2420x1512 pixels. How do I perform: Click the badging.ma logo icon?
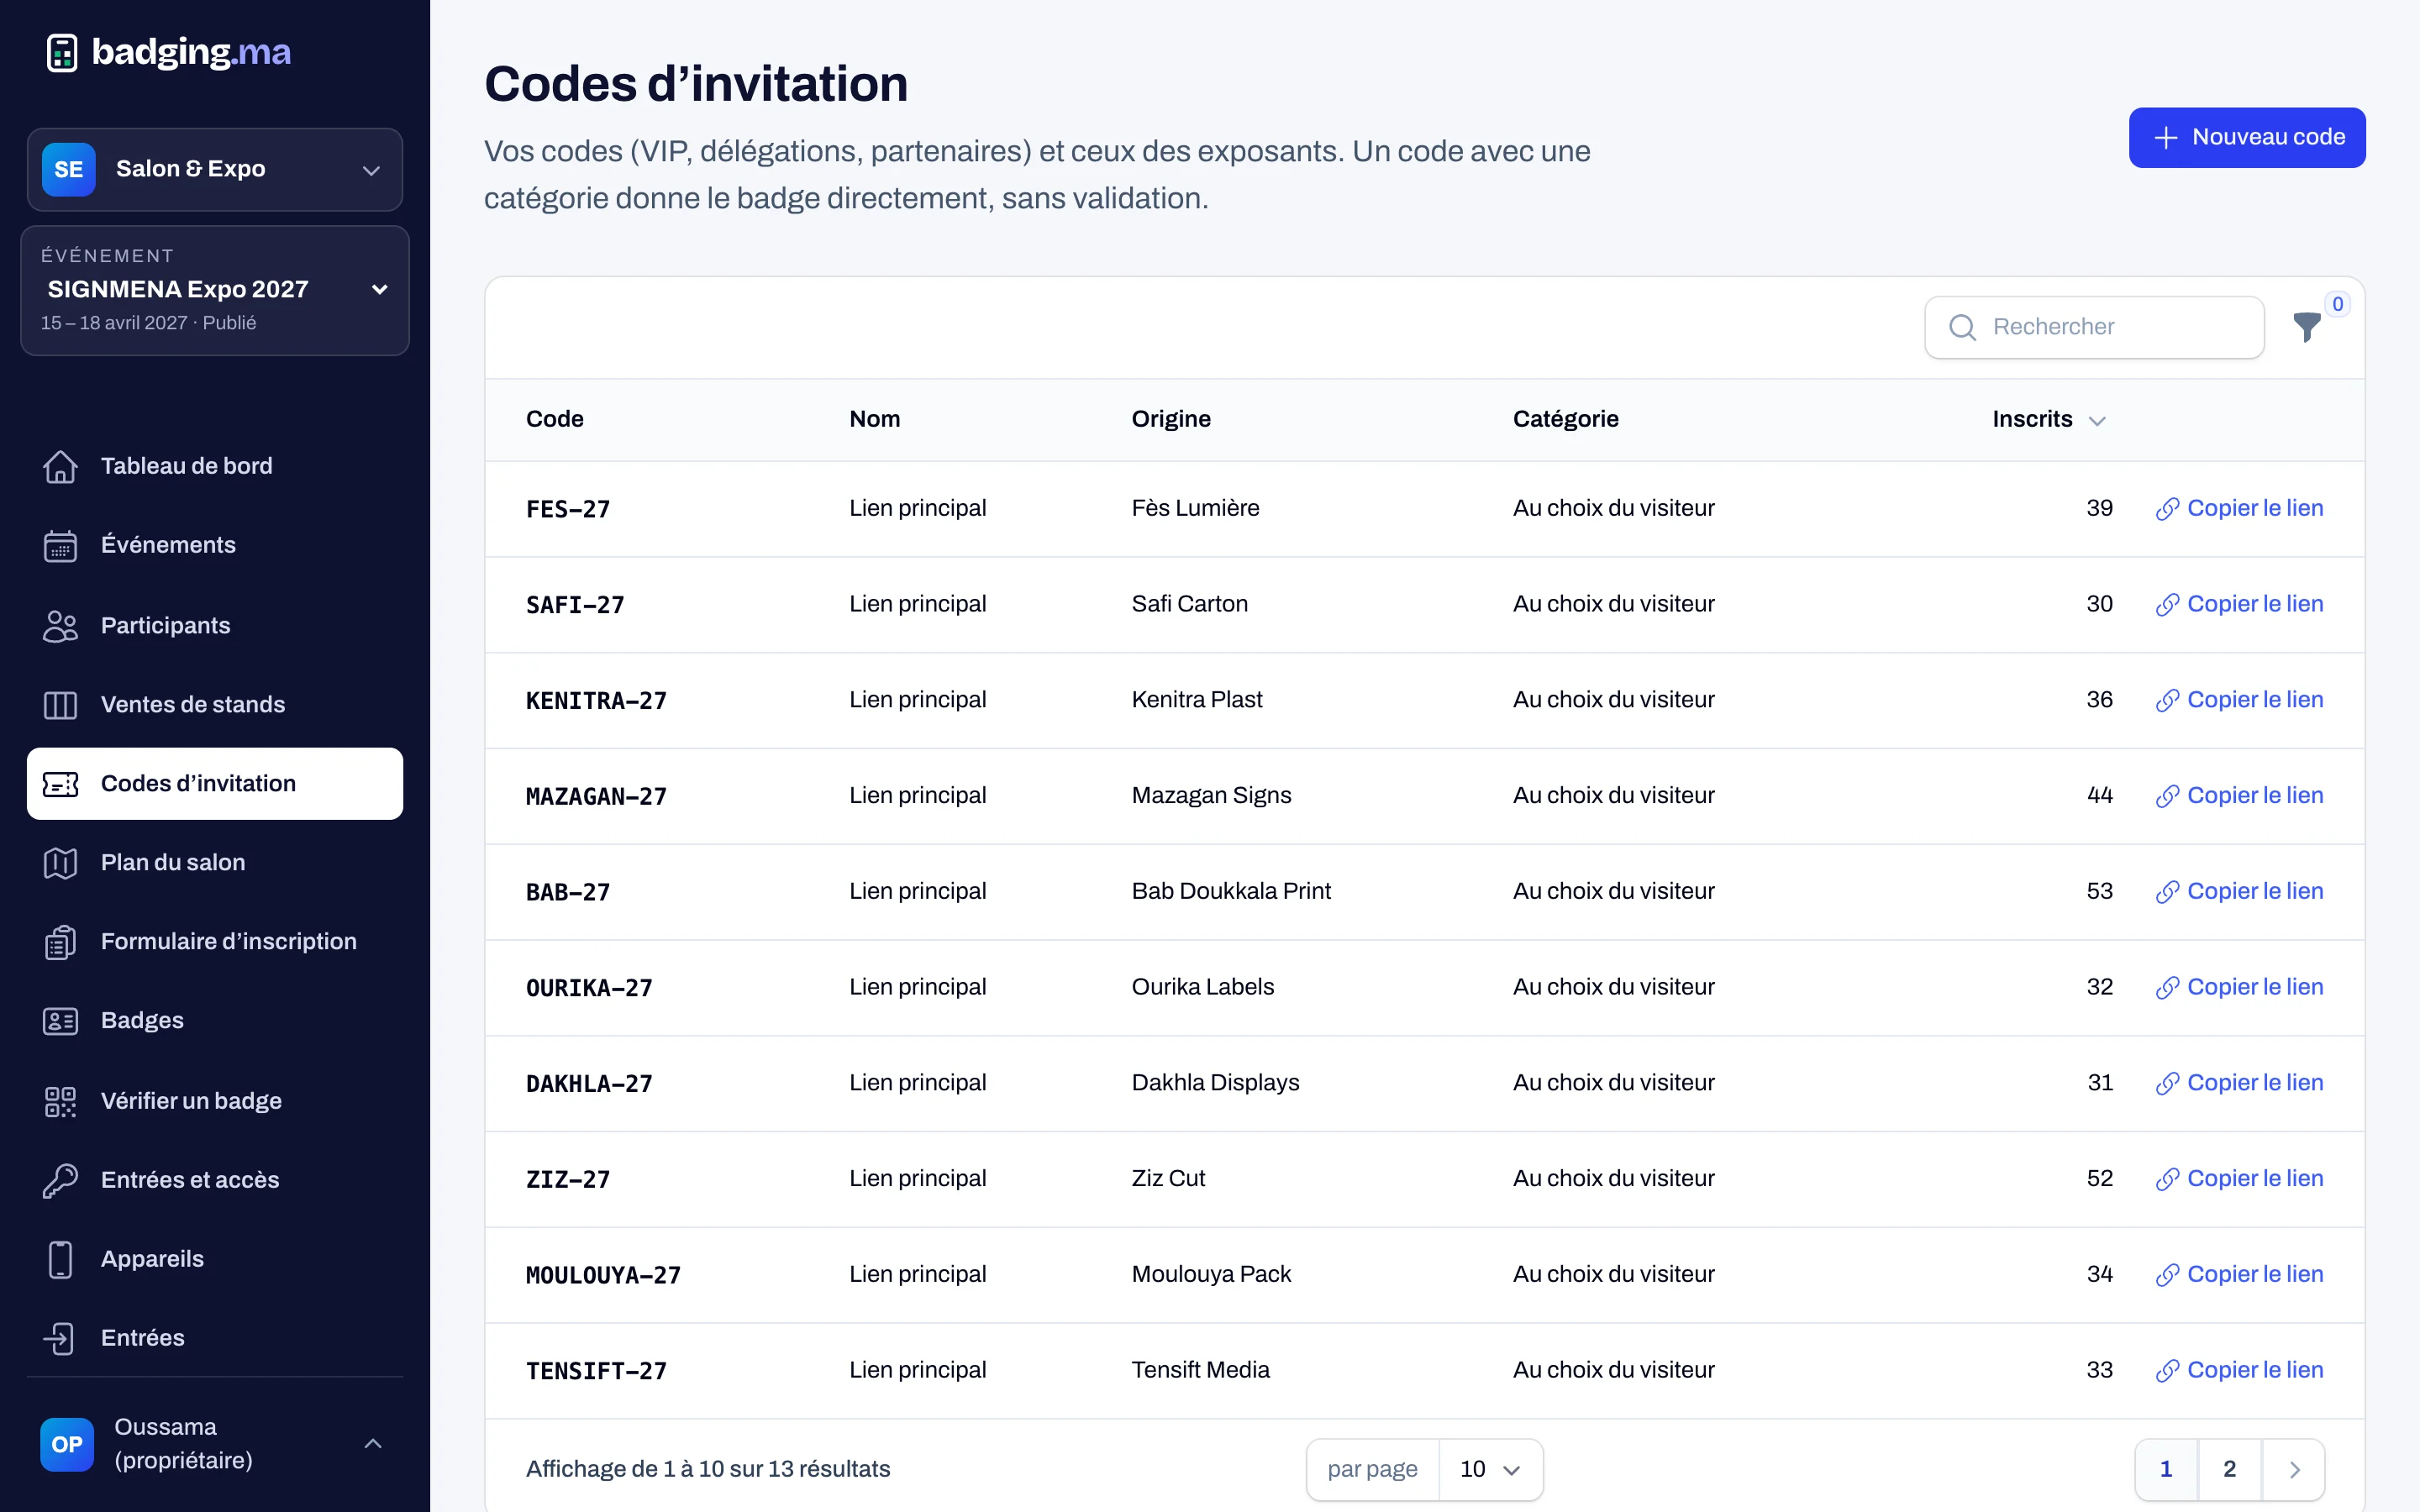[62, 52]
